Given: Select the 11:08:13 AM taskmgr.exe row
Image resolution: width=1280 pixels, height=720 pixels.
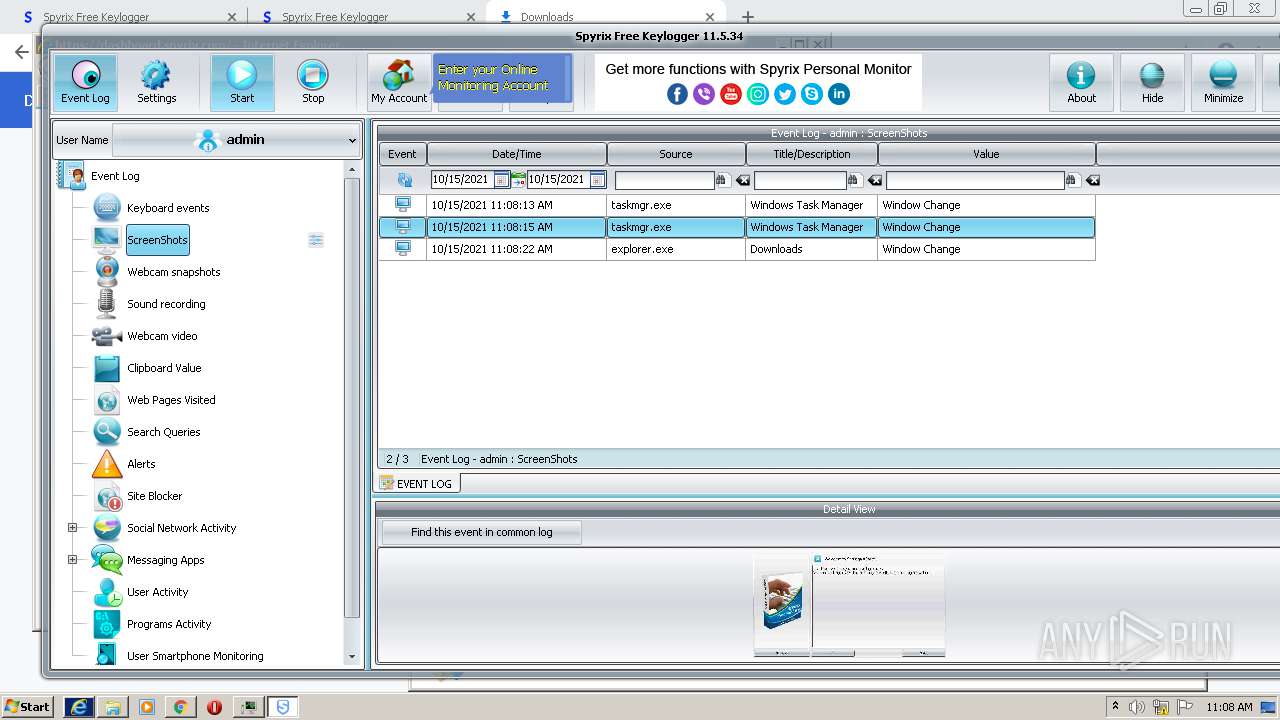Looking at the screenshot, I should pyautogui.click(x=737, y=205).
